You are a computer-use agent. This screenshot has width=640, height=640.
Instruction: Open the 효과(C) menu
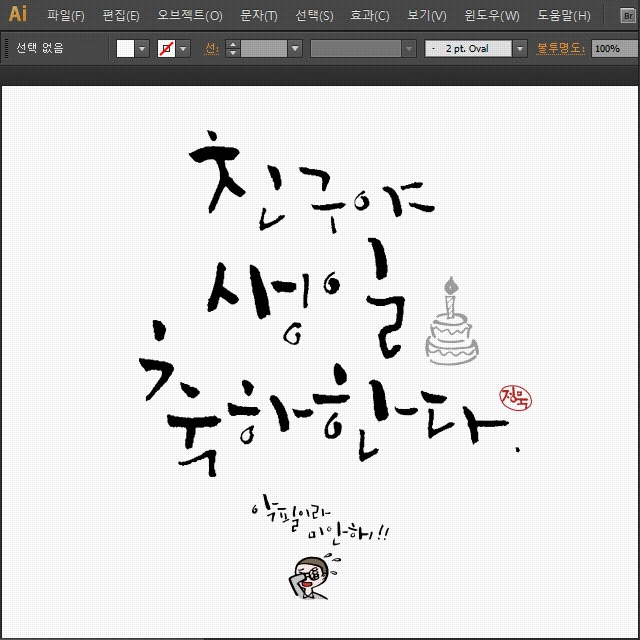370,16
